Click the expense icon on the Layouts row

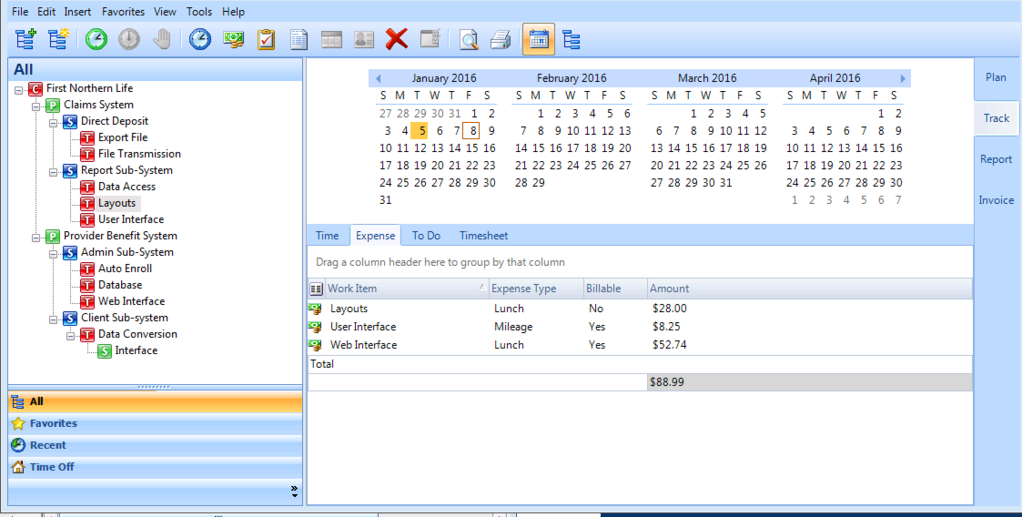316,308
